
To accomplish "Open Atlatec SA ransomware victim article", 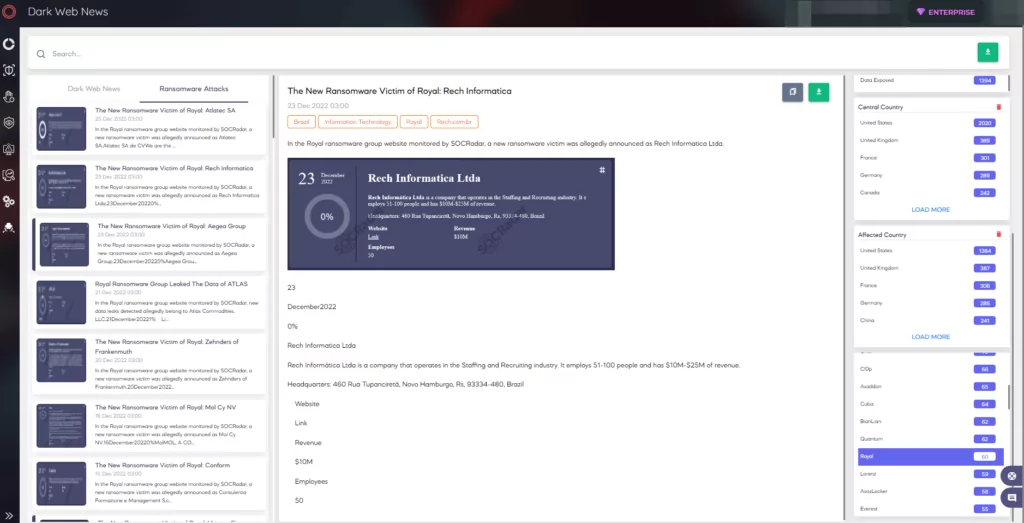I will coord(150,129).
